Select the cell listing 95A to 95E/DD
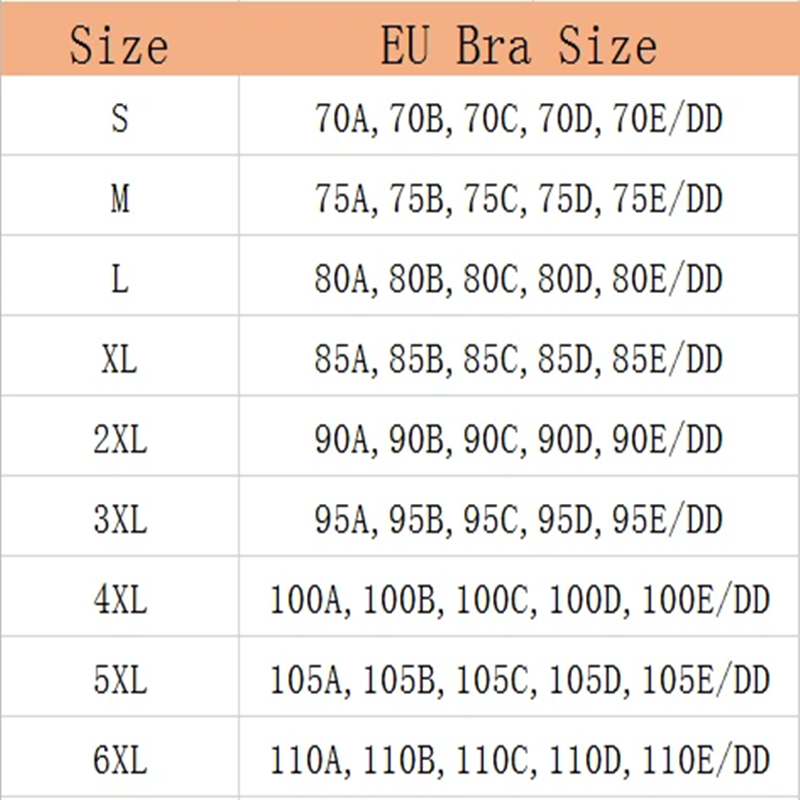 [518, 520]
